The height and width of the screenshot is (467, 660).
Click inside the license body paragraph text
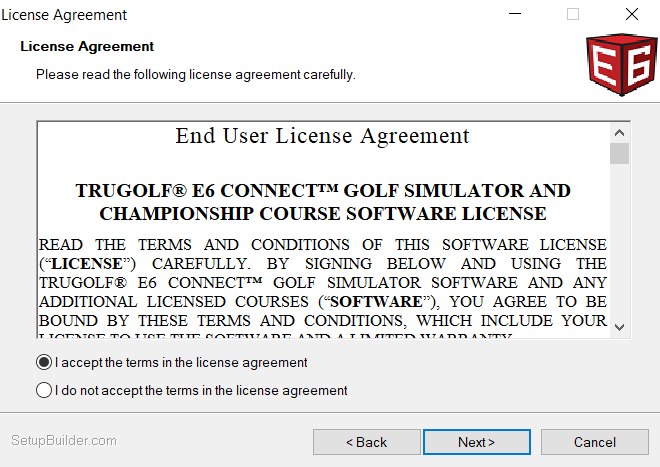(x=322, y=282)
